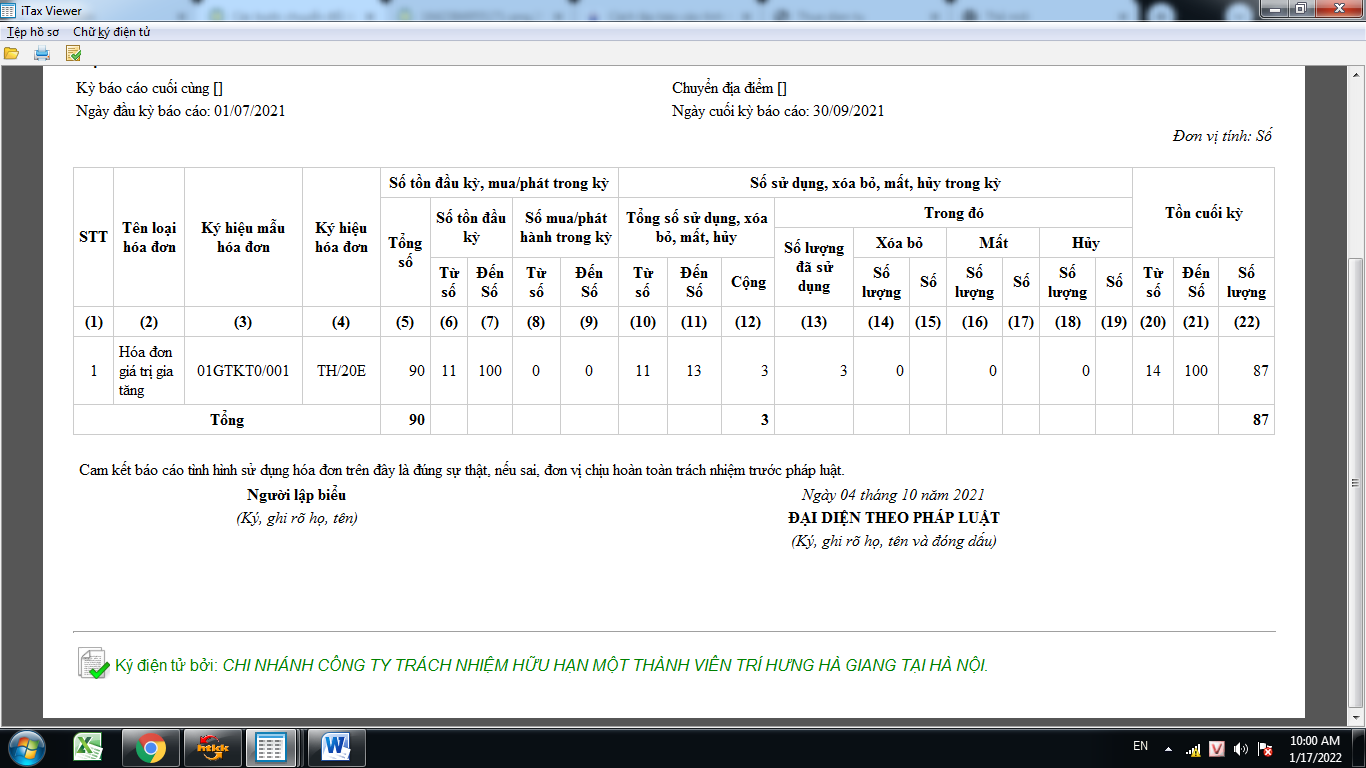Click the verify digital signature toolbar icon
Image resolution: width=1366 pixels, height=768 pixels.
pos(73,53)
